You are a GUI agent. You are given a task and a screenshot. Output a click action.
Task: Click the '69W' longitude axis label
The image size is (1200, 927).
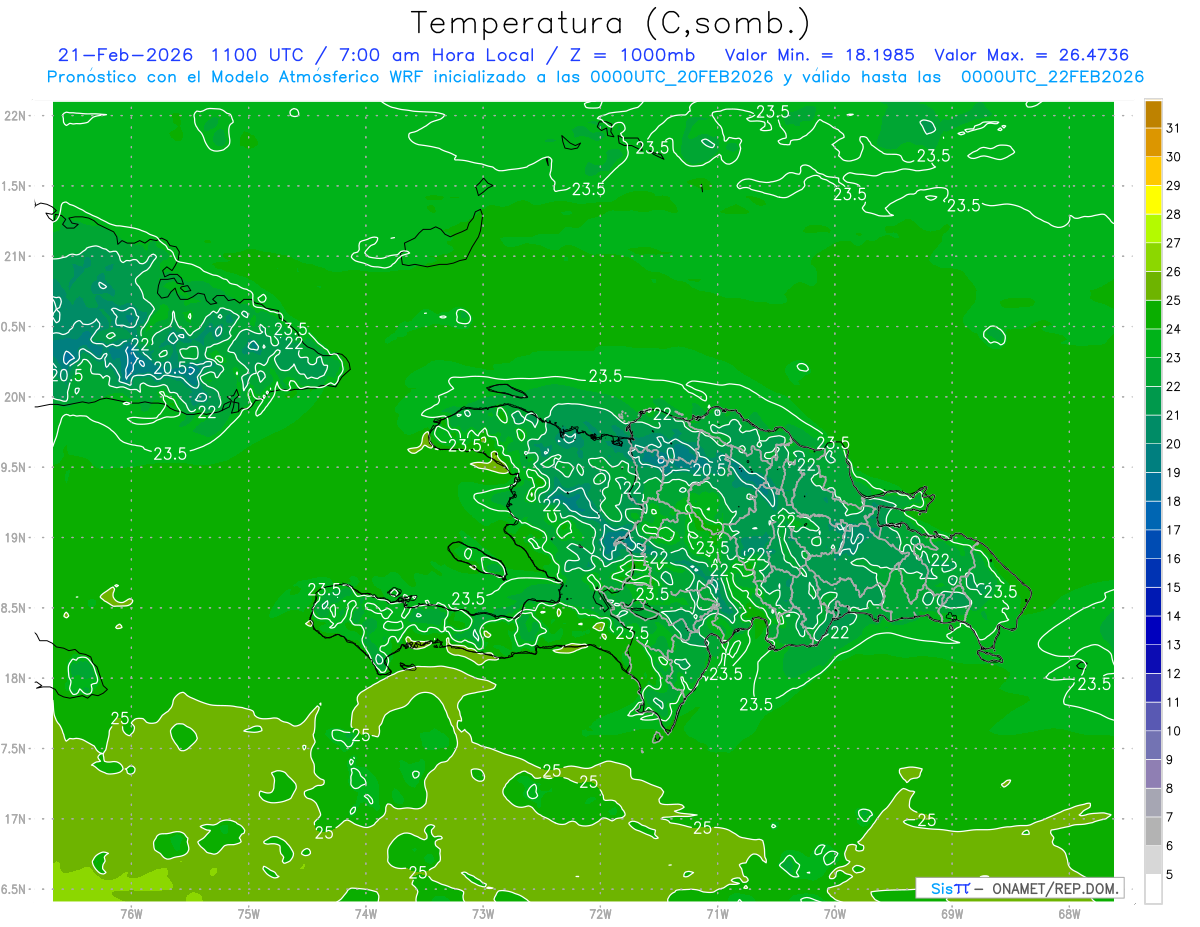[x=952, y=914]
